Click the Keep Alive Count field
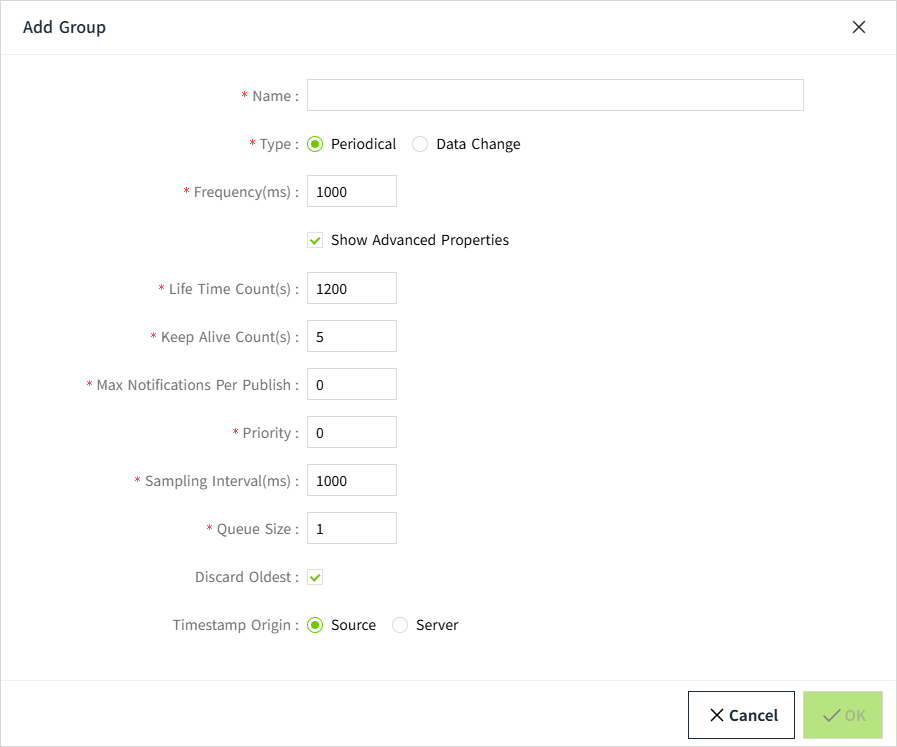This screenshot has width=897, height=747. tap(351, 336)
